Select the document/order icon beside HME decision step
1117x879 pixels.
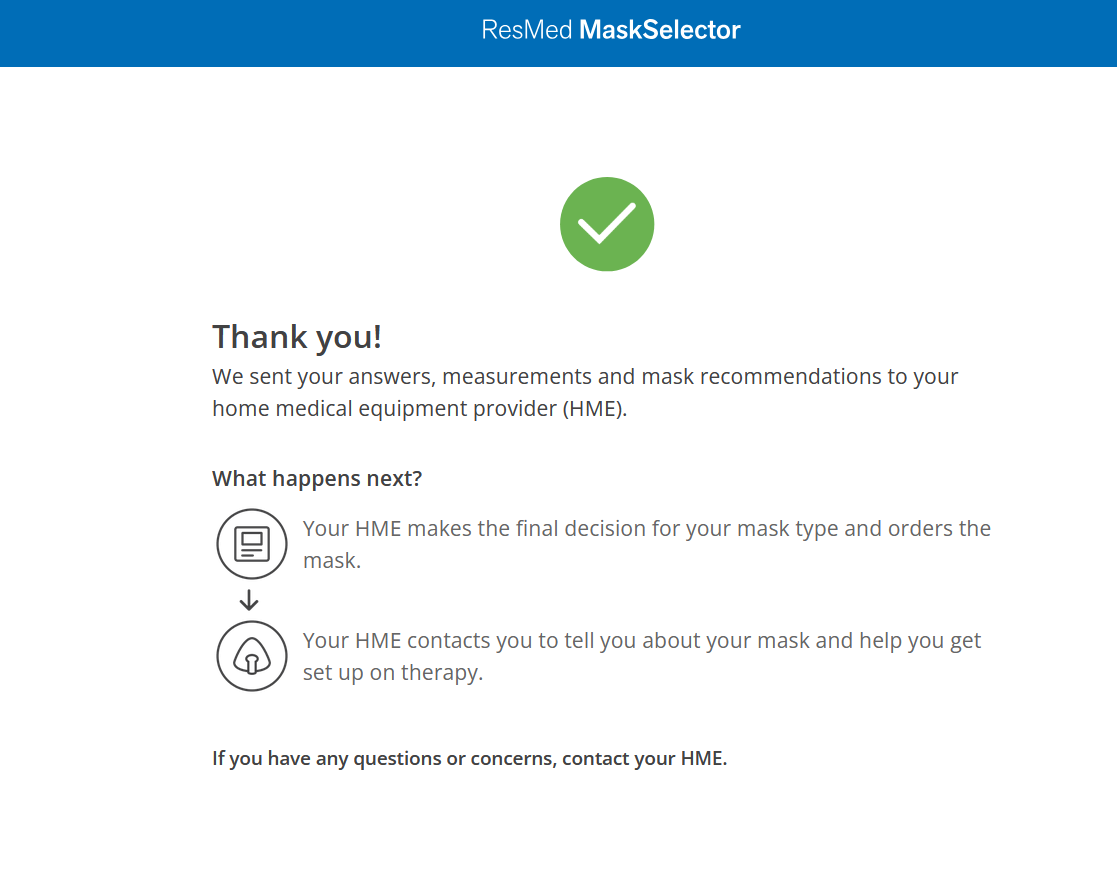click(x=251, y=545)
